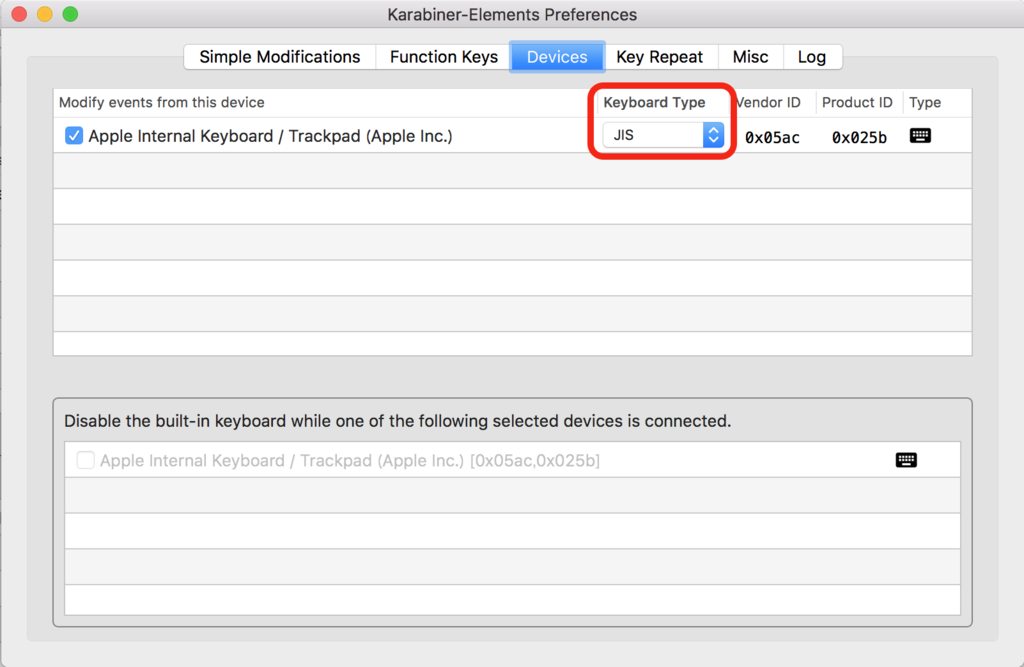
Task: Switch to the Function Keys tab
Action: tap(443, 57)
